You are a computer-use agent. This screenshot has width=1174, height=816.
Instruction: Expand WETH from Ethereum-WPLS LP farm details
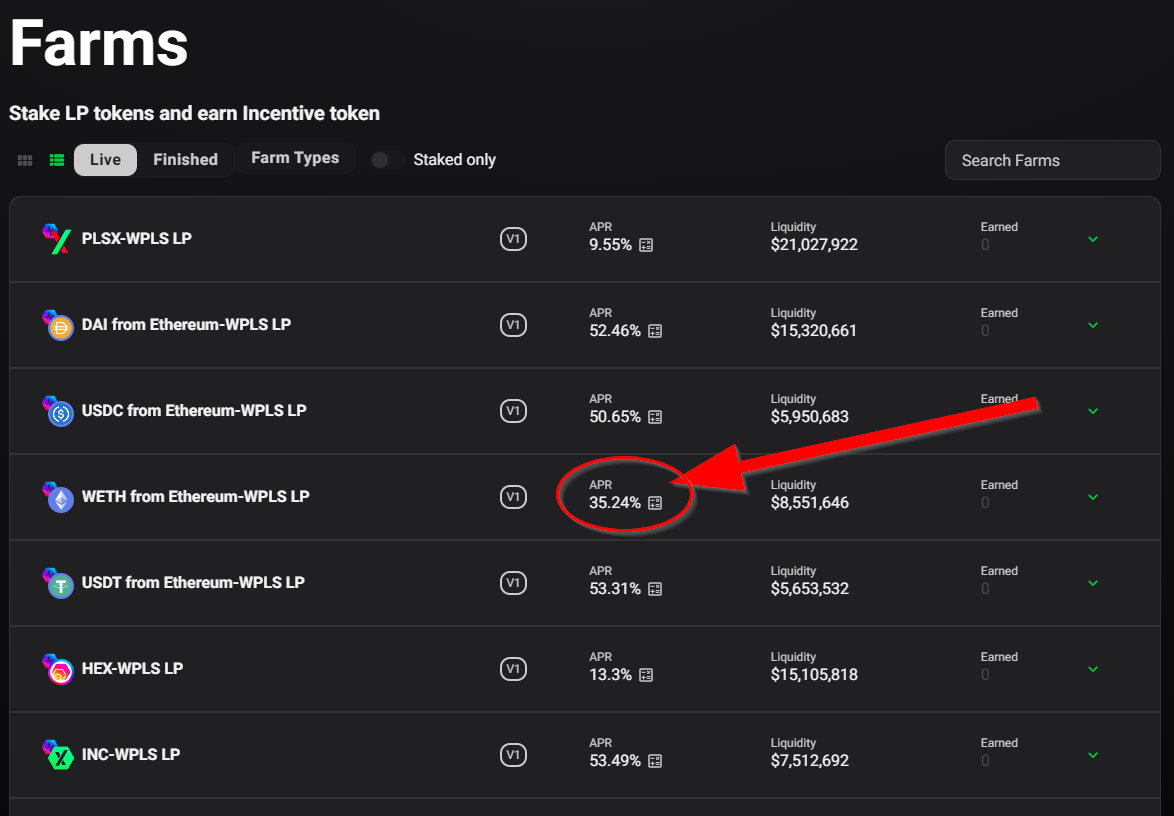click(1093, 498)
